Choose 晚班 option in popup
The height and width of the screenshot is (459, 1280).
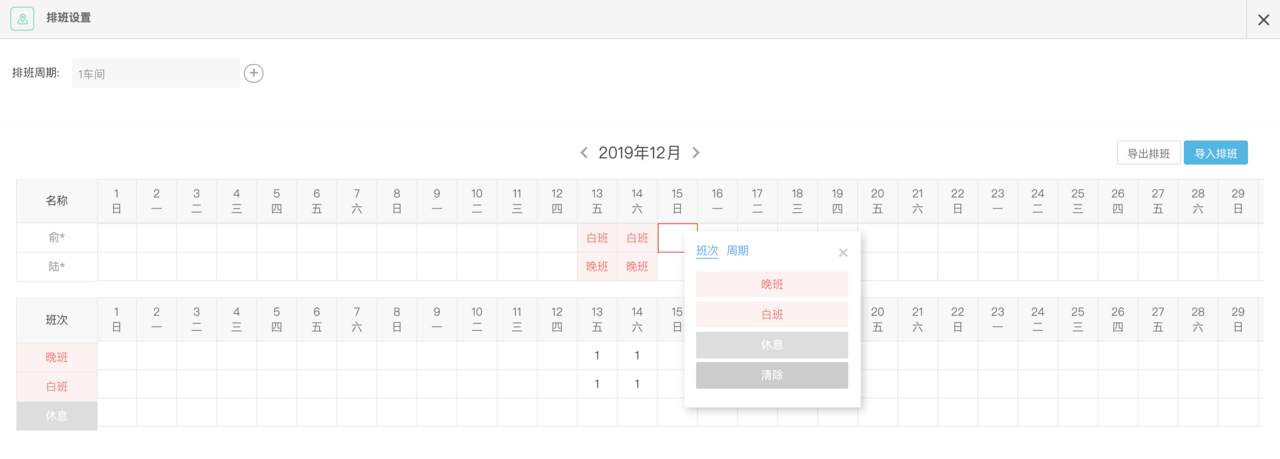[x=772, y=284]
